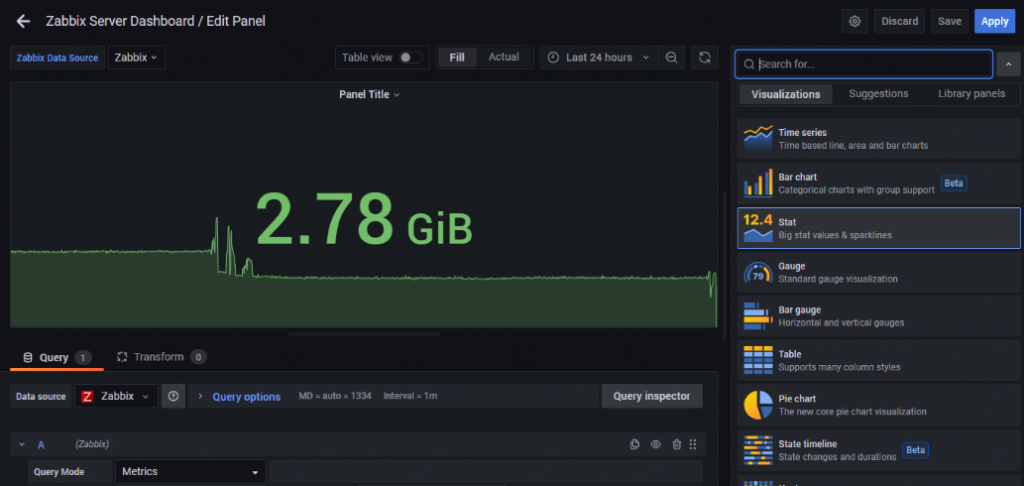This screenshot has width=1024, height=486.
Task: Open the Query Mode Metrics dropdown
Action: point(190,472)
